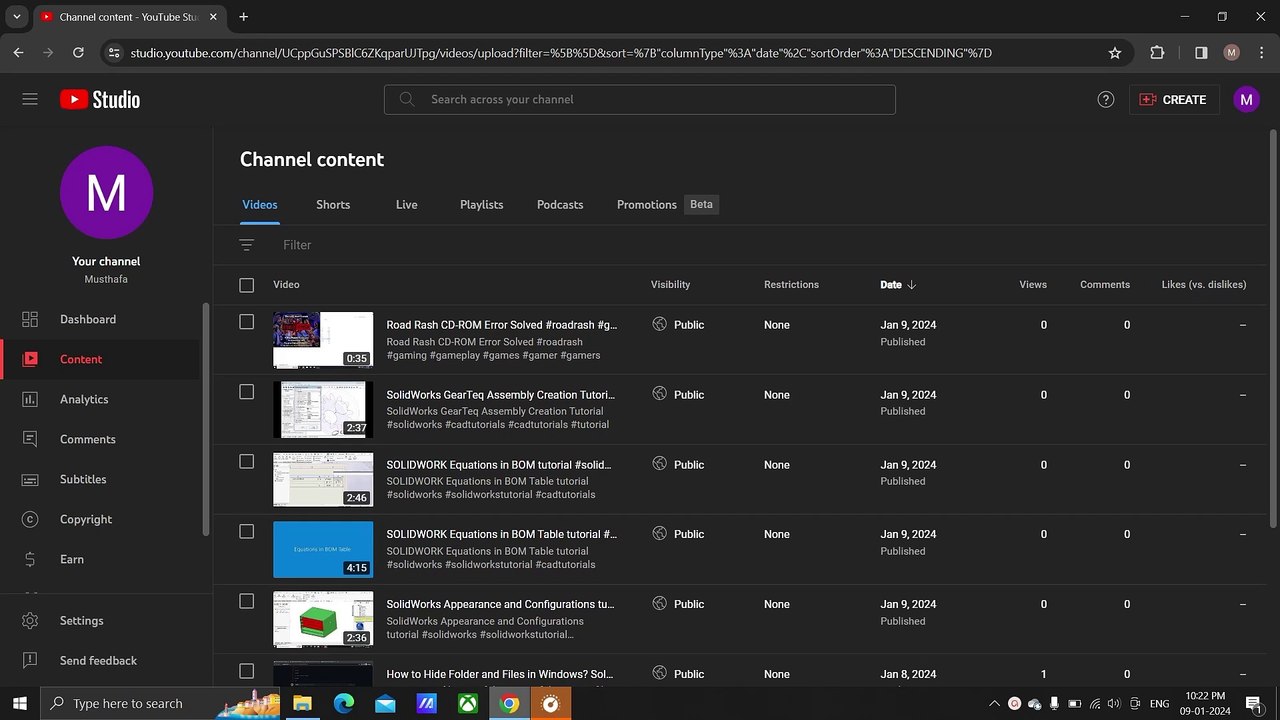Screen dimensions: 1280x720
Task: Open the hamburger navigation menu
Action: pyautogui.click(x=30, y=99)
